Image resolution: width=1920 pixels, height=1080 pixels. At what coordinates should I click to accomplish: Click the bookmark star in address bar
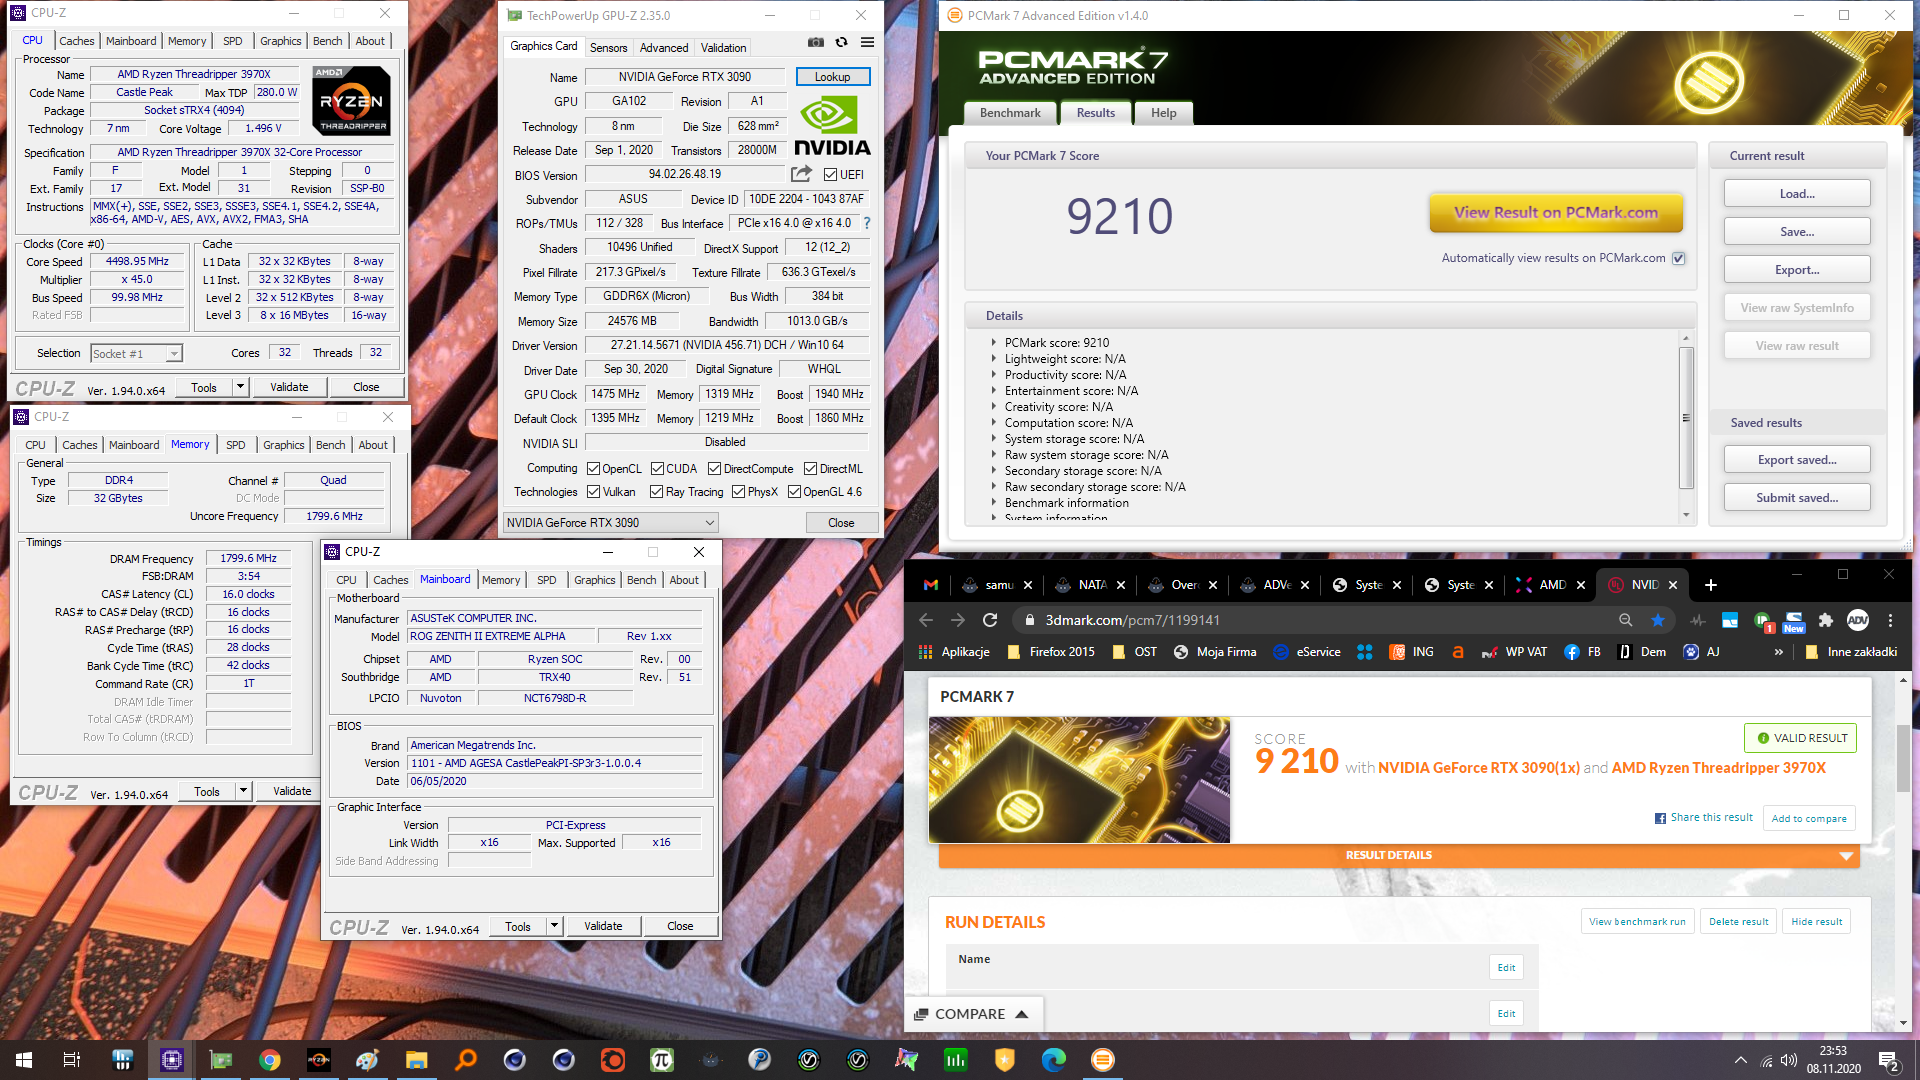(x=1658, y=620)
